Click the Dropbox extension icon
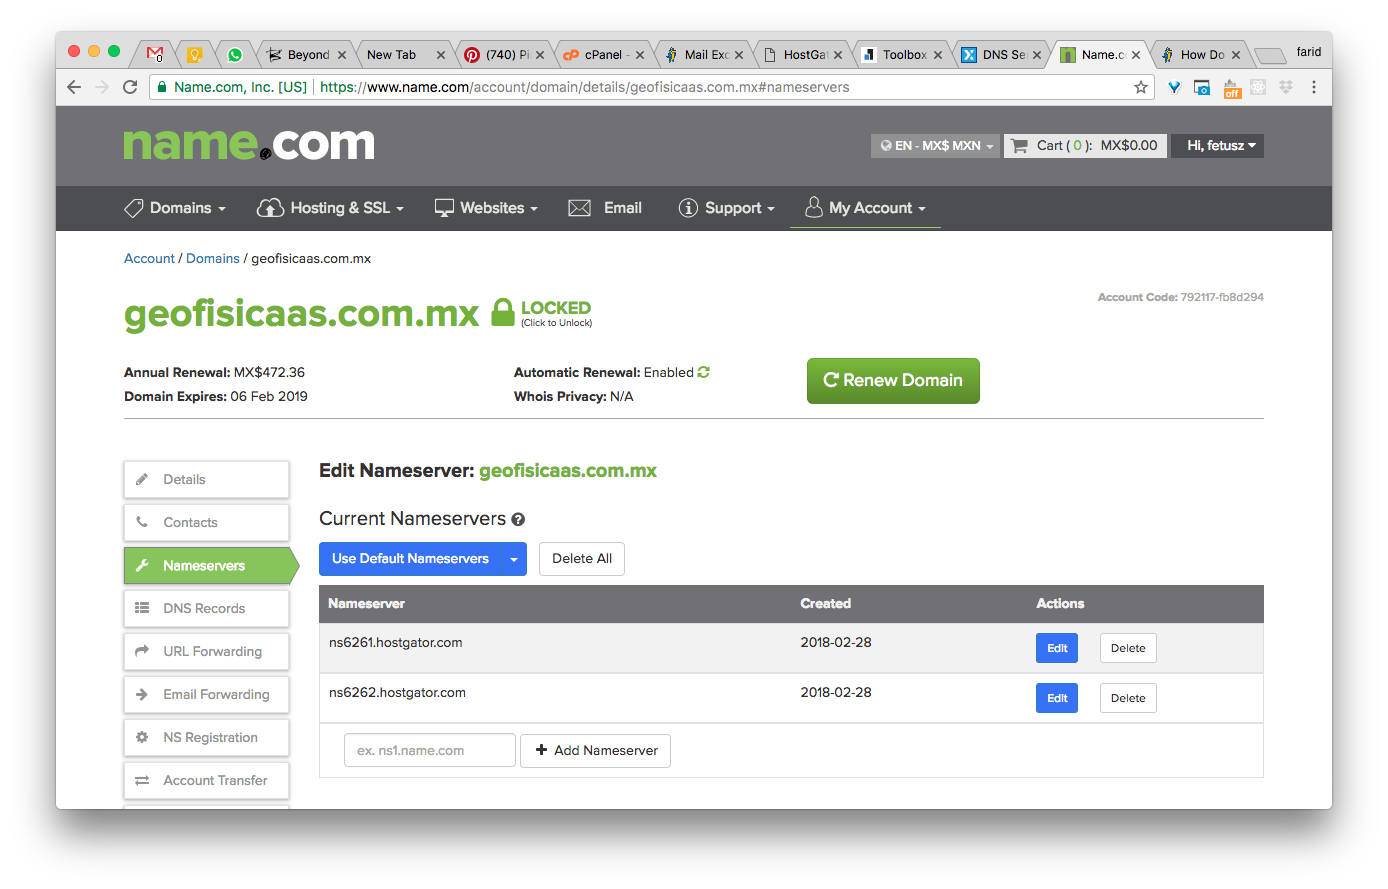Viewport: 1388px width, 889px height. [1286, 87]
